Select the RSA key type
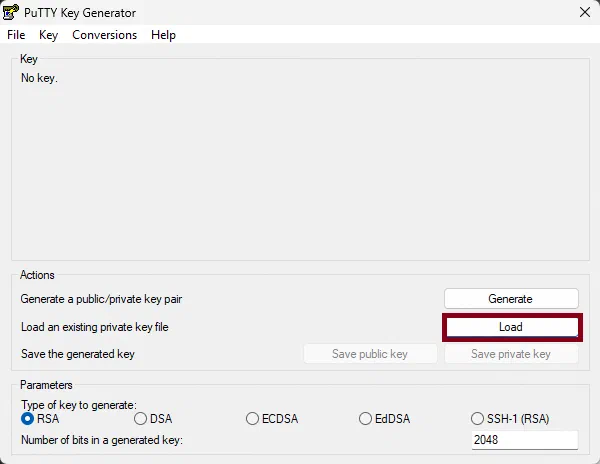 coord(40,418)
